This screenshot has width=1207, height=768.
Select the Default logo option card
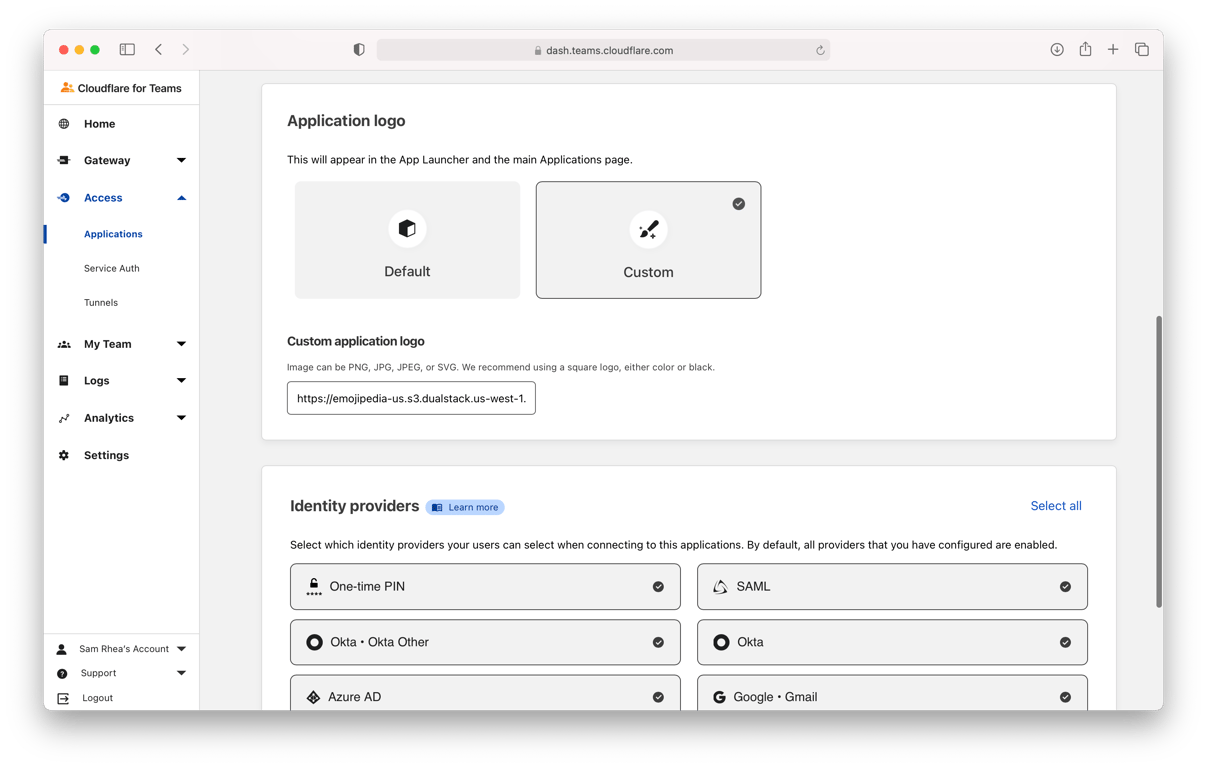tap(407, 240)
